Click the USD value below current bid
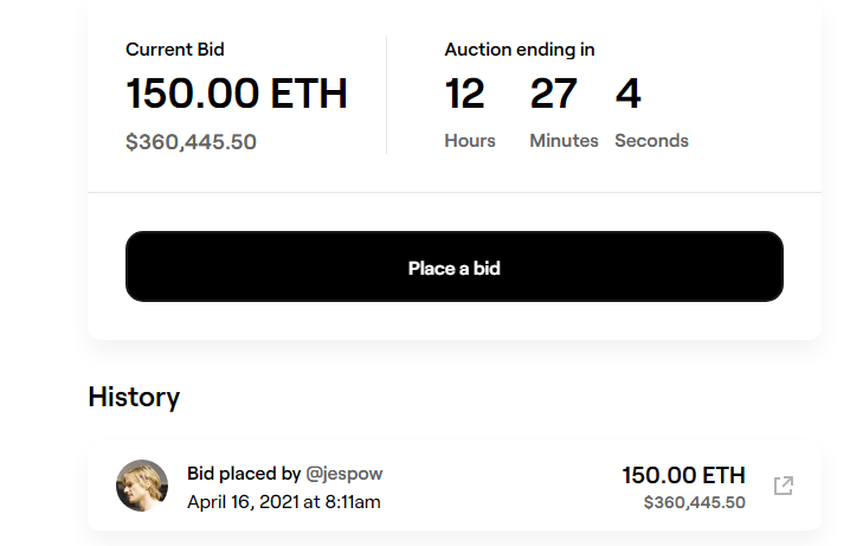The width and height of the screenshot is (850, 546). (x=191, y=142)
